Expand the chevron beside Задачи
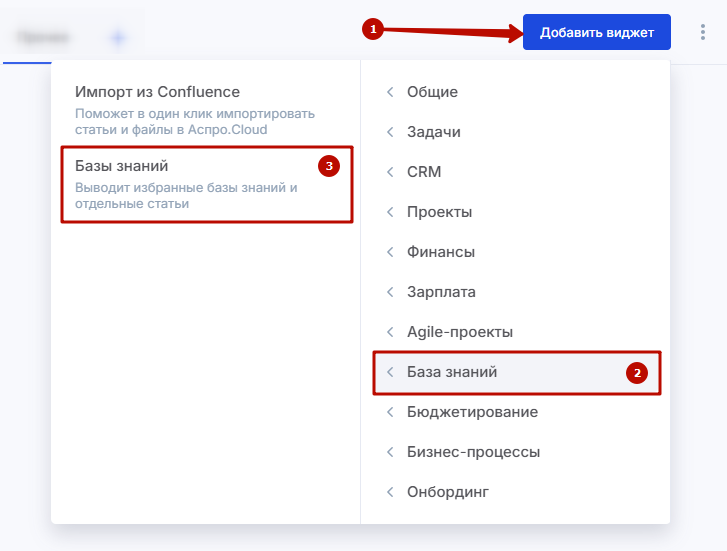The image size is (727, 551). pos(390,132)
